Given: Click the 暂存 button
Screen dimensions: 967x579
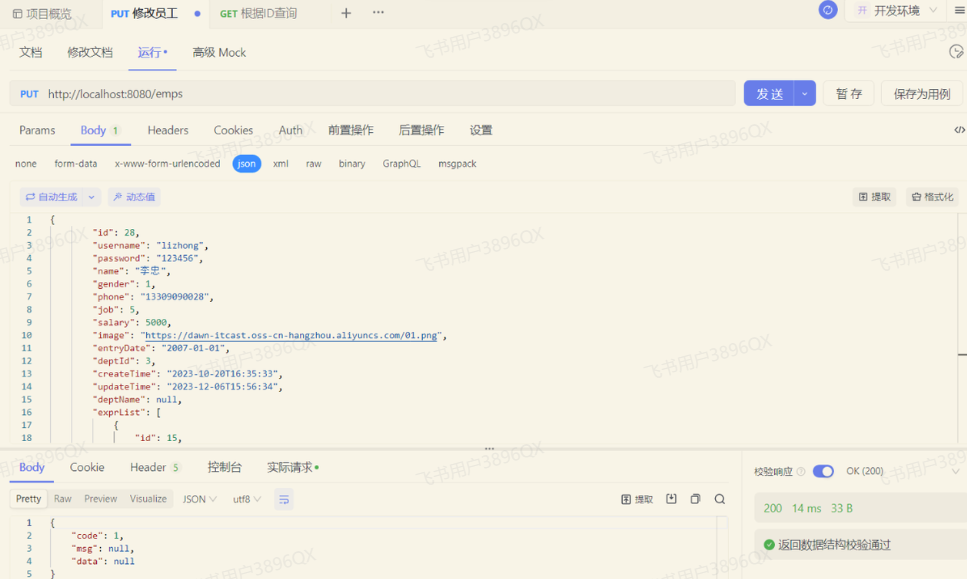Looking at the screenshot, I should click(x=849, y=94).
